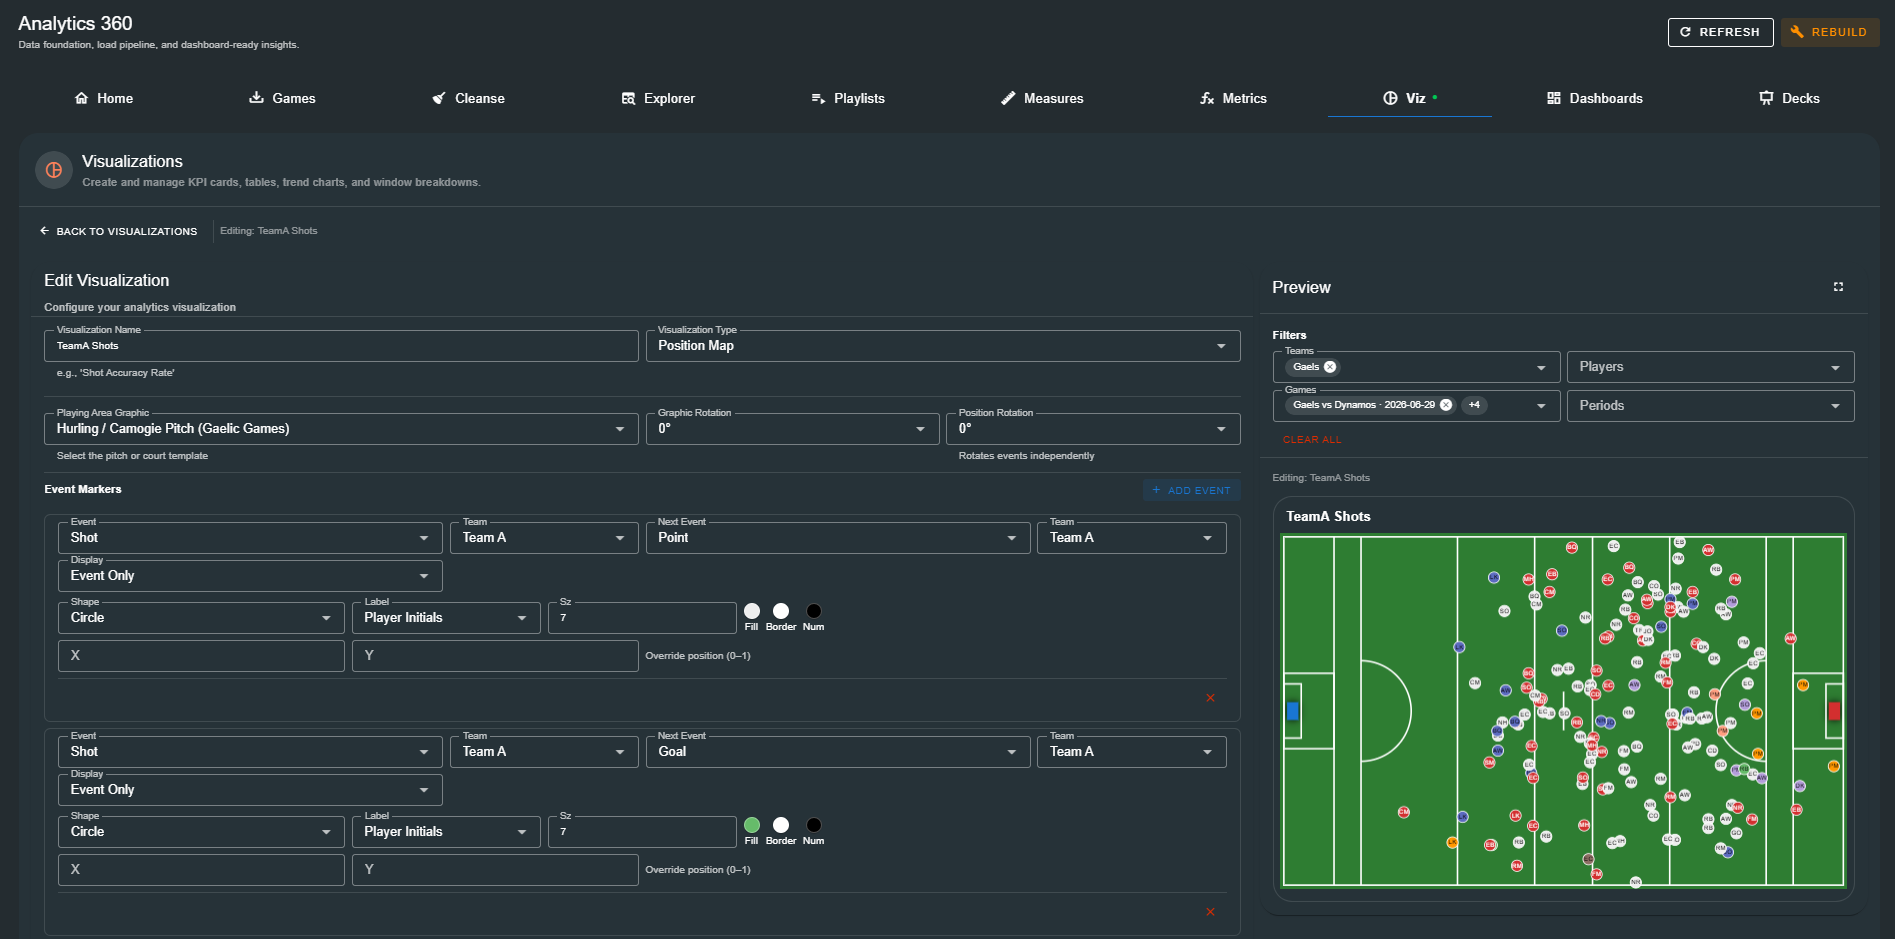Click the X override field for Point marker
Screen dimensions: 1895x939
201,656
